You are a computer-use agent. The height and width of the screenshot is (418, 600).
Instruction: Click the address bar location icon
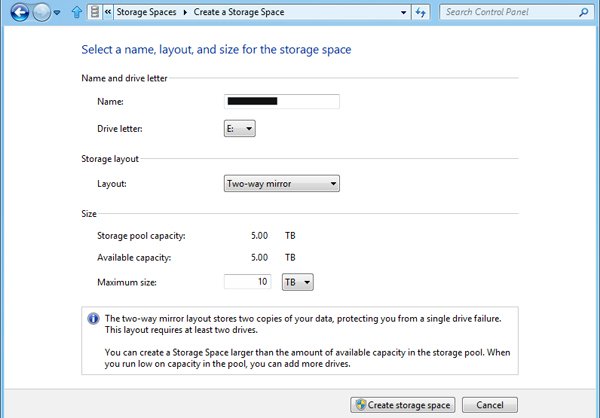tap(95, 13)
